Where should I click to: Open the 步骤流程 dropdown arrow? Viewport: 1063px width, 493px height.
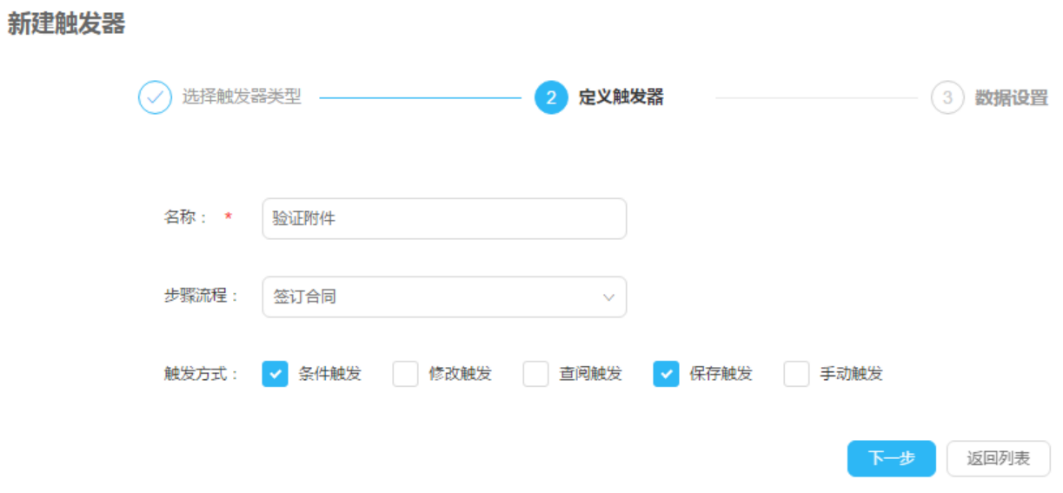(x=608, y=297)
